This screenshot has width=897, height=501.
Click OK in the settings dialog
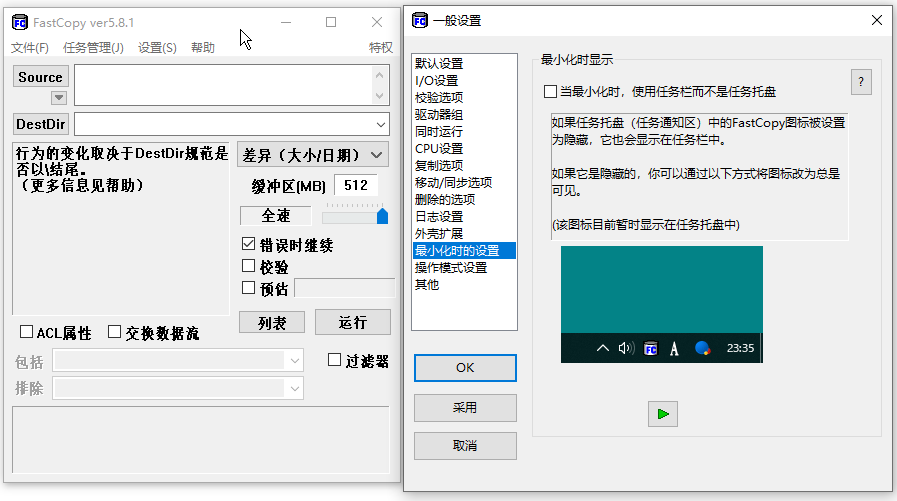465,368
